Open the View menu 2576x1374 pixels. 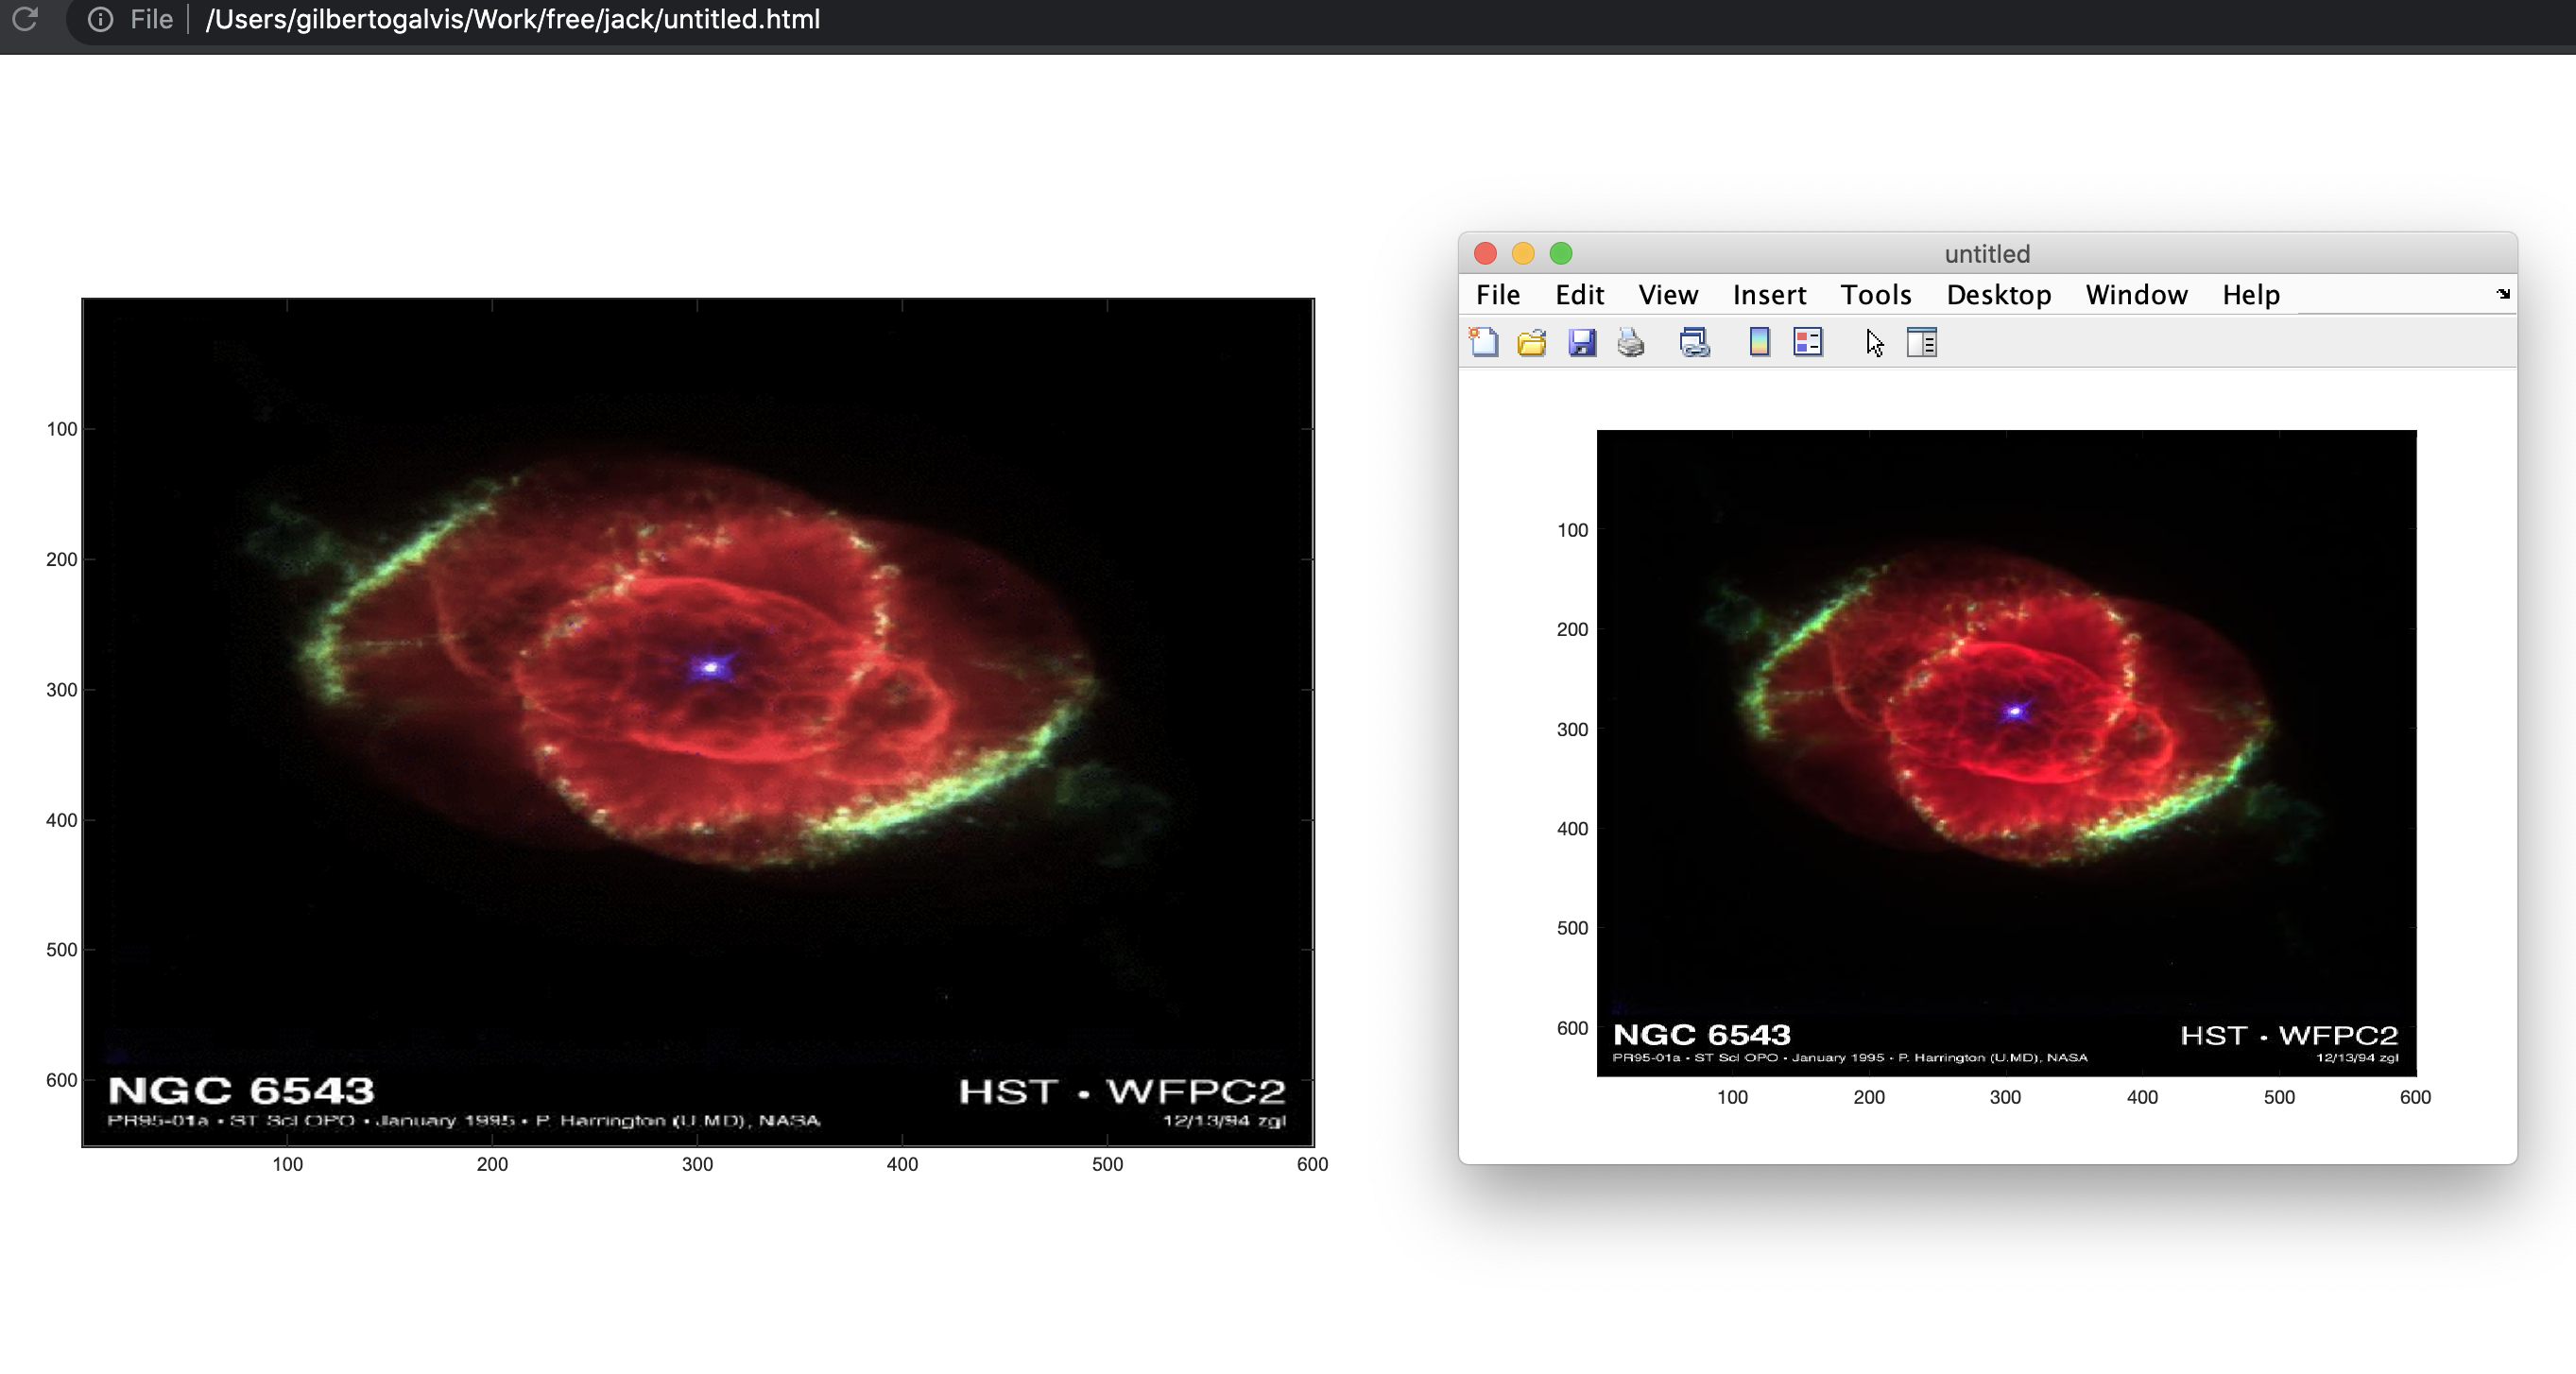click(x=1668, y=295)
